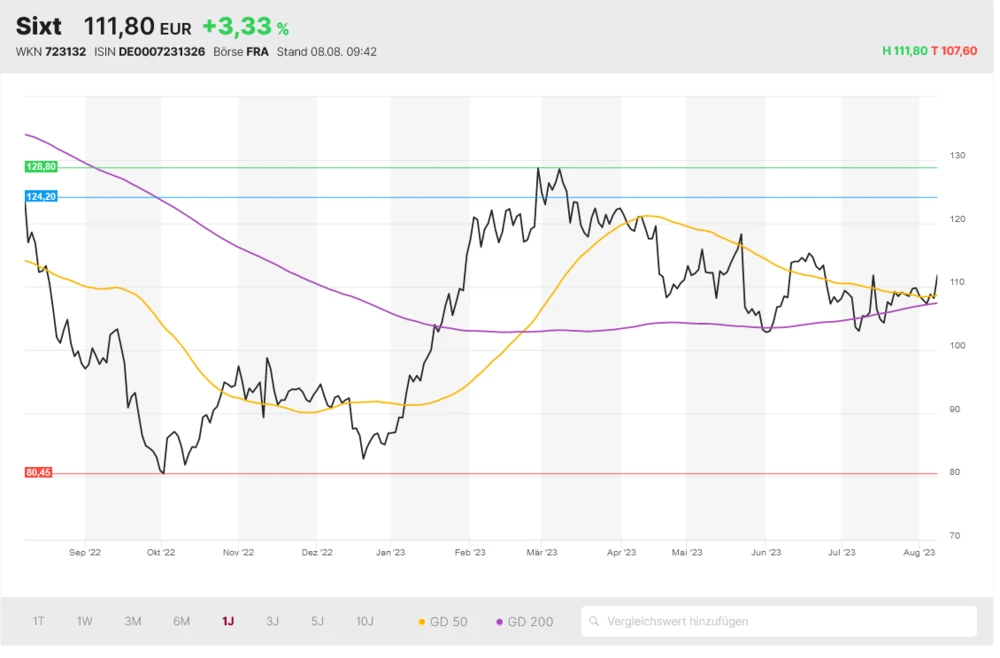1000x658 pixels.
Task: Show the 3M chart period
Action: click(x=133, y=621)
